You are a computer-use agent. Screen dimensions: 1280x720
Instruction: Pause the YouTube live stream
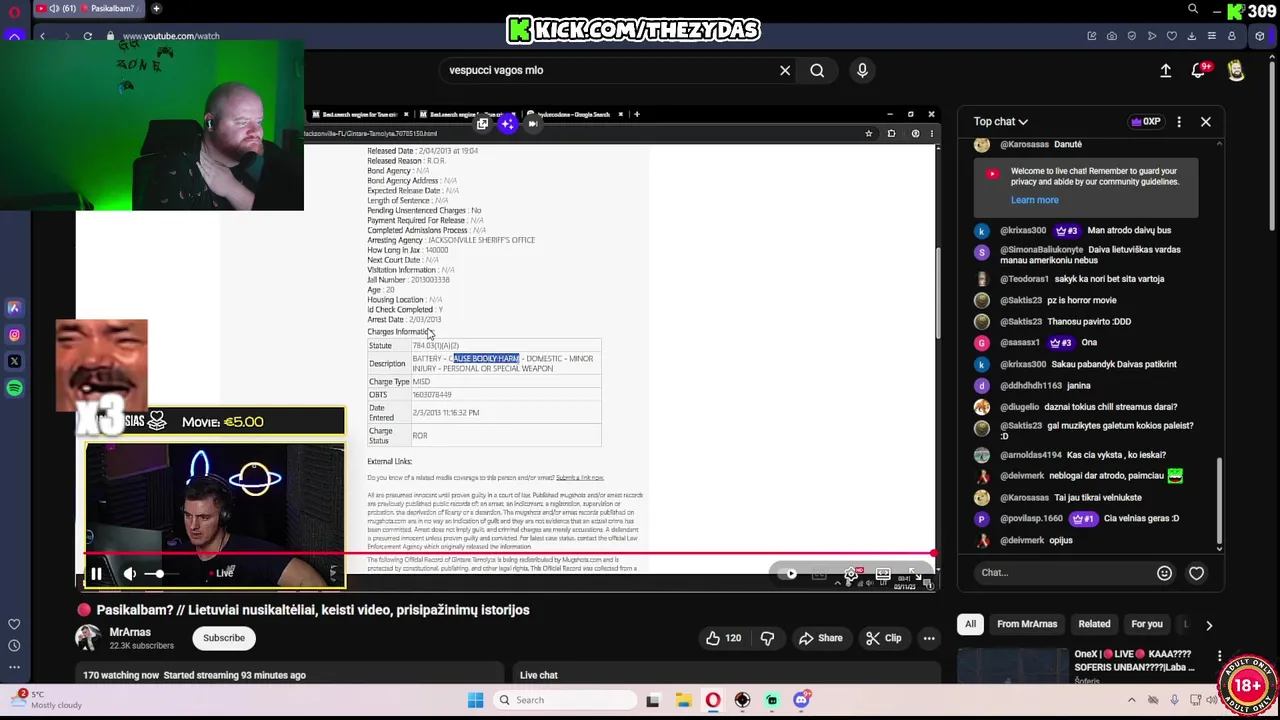(96, 574)
